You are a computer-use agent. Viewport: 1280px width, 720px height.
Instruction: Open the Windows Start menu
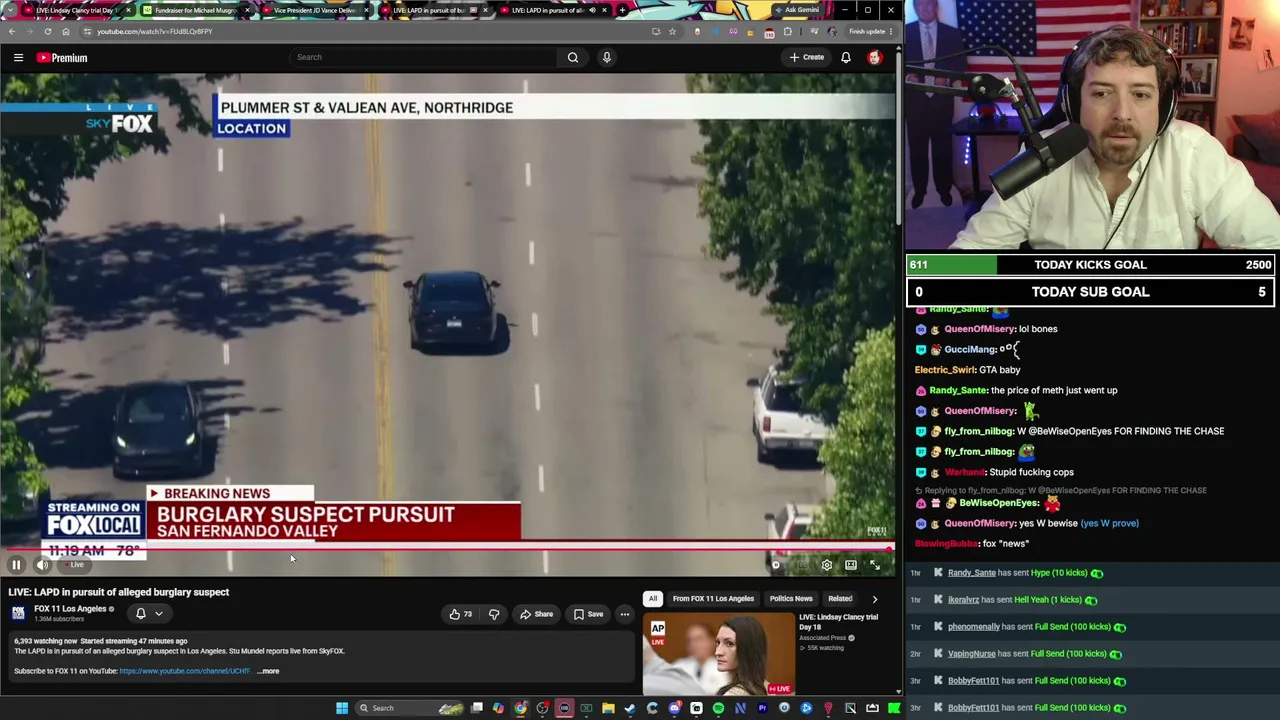tap(342, 708)
